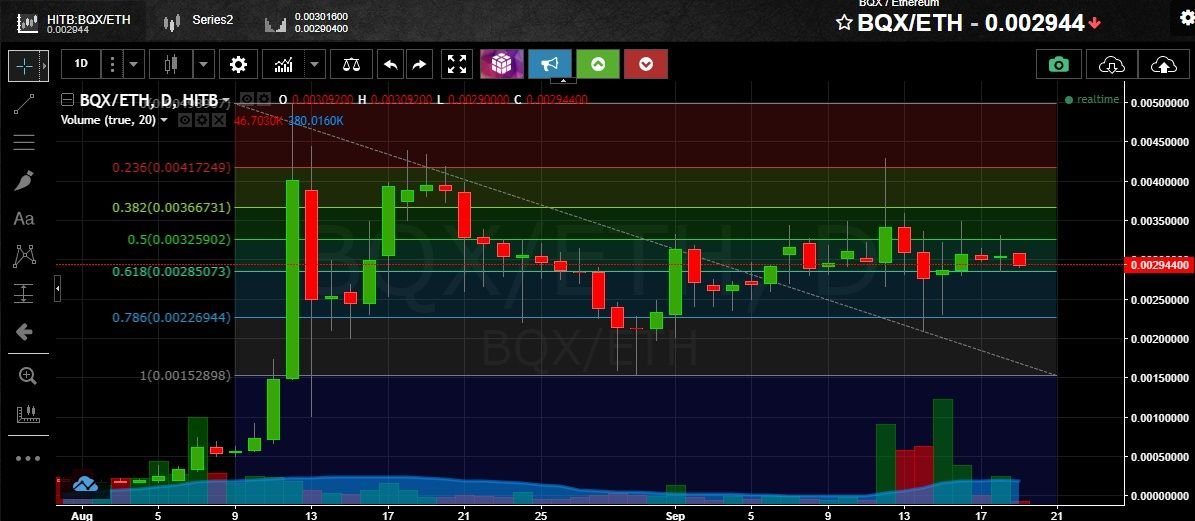Viewport: 1195px width, 521px height.
Task: Expand the indicators dropdown arrow
Action: pyautogui.click(x=315, y=64)
